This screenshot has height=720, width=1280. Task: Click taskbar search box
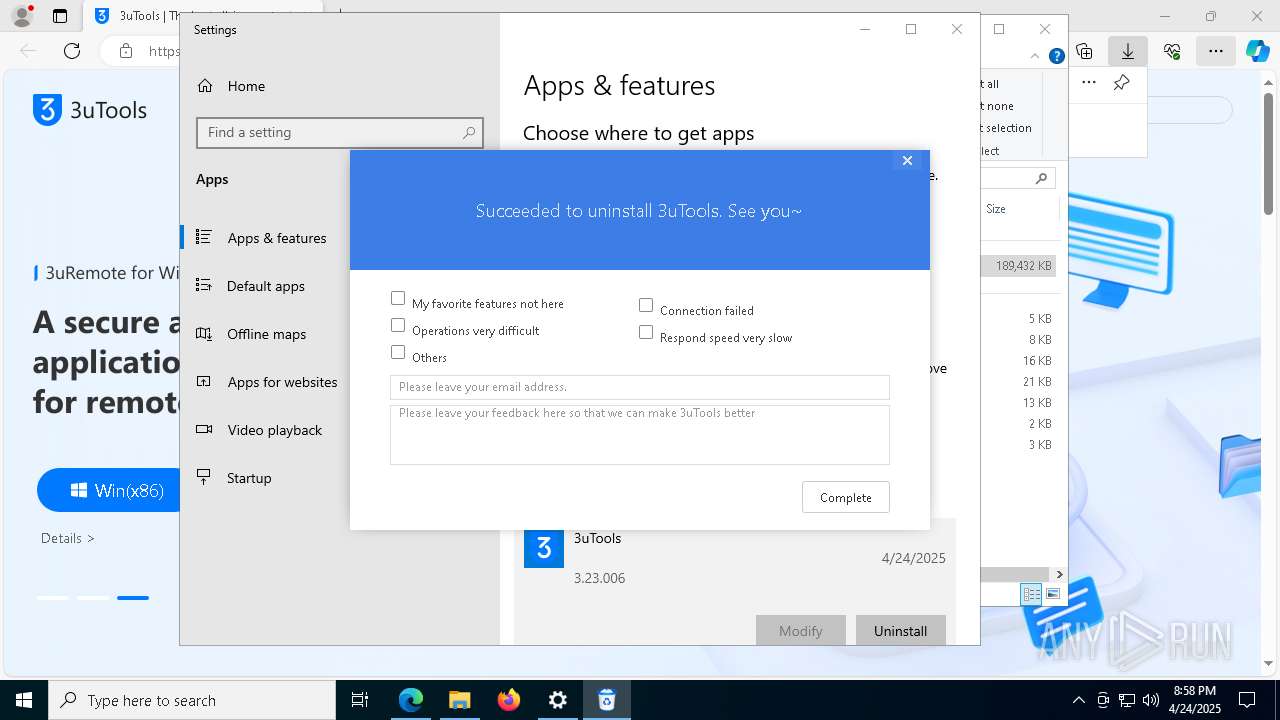192,700
